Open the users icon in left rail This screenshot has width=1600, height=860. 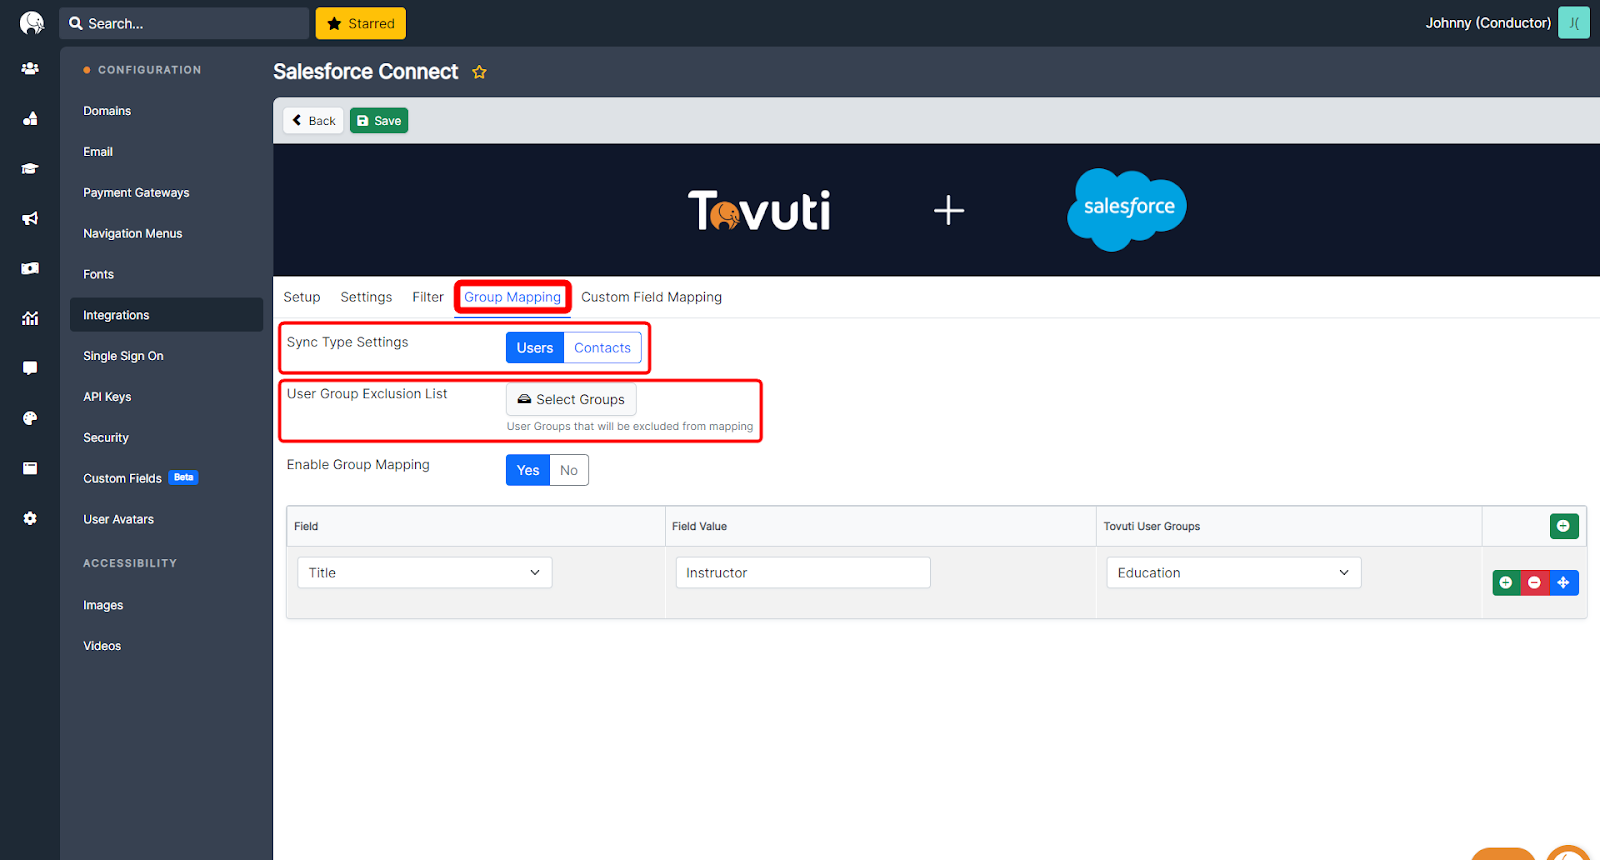coord(30,69)
